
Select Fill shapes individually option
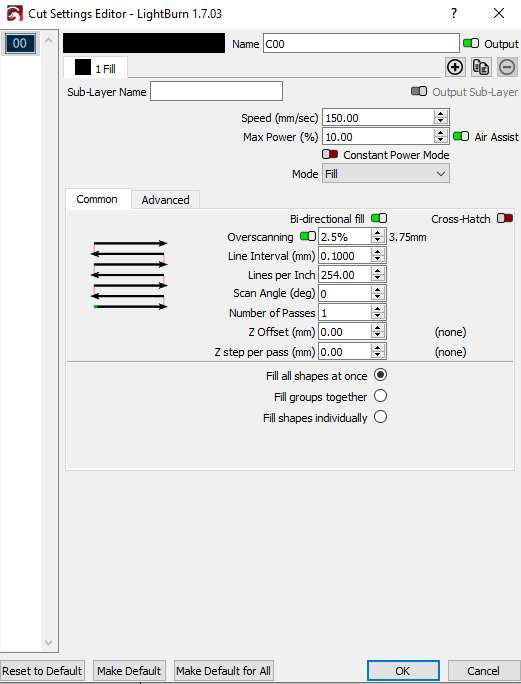pos(380,417)
